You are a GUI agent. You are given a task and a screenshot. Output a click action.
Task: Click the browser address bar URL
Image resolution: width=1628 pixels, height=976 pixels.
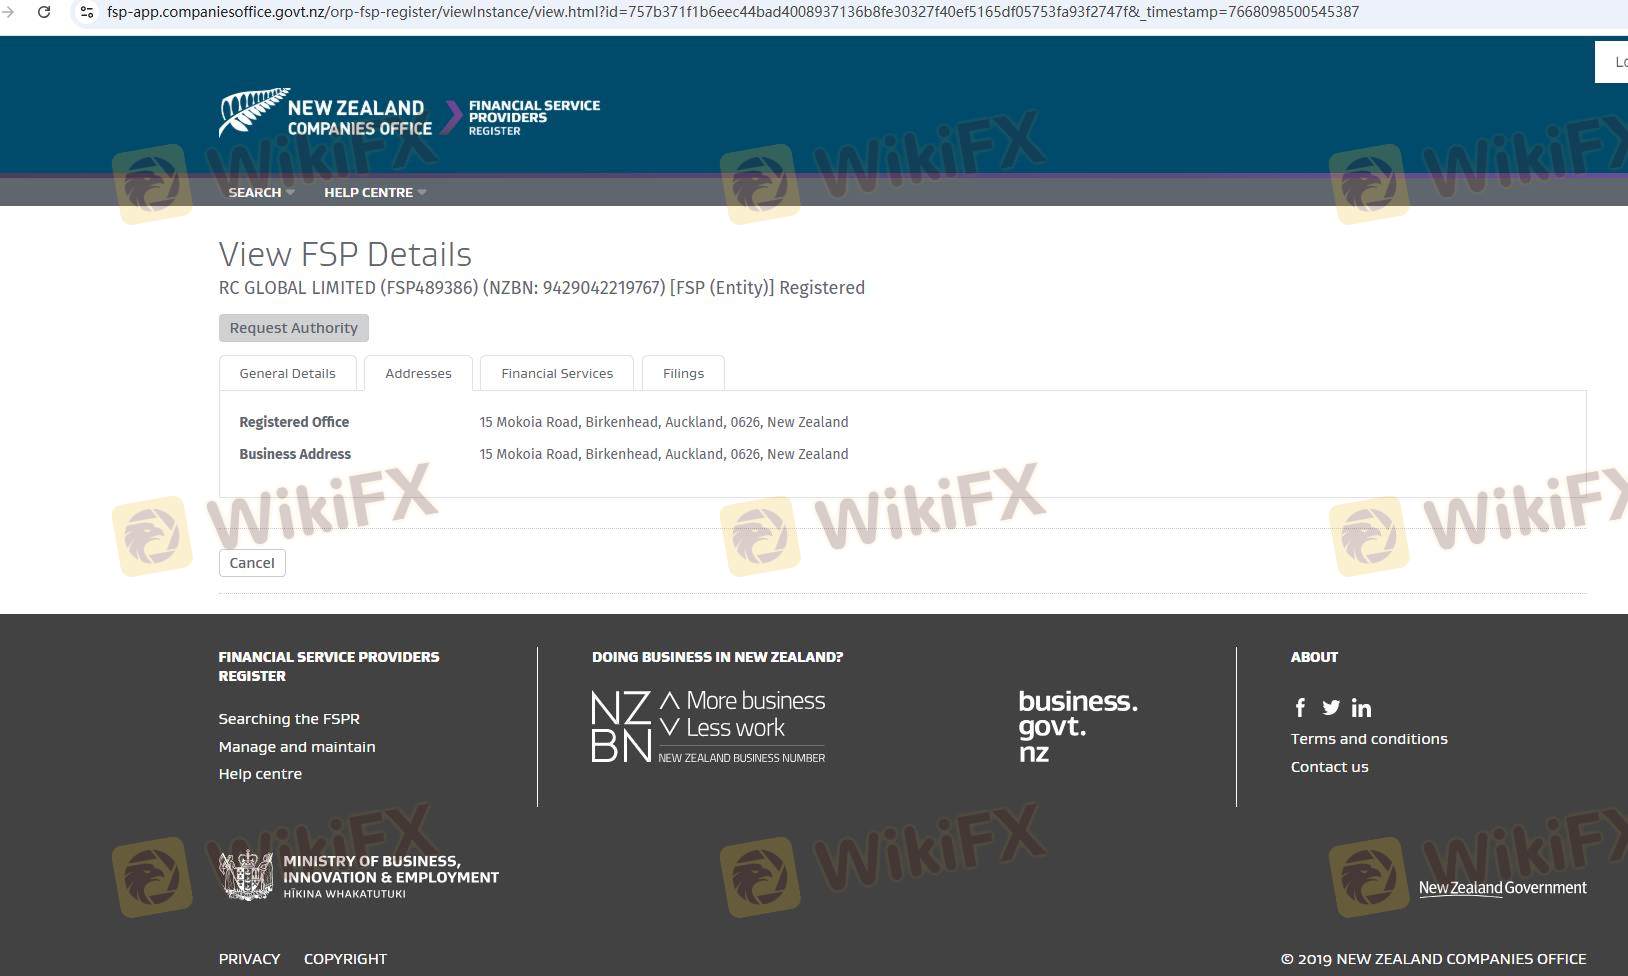point(732,12)
